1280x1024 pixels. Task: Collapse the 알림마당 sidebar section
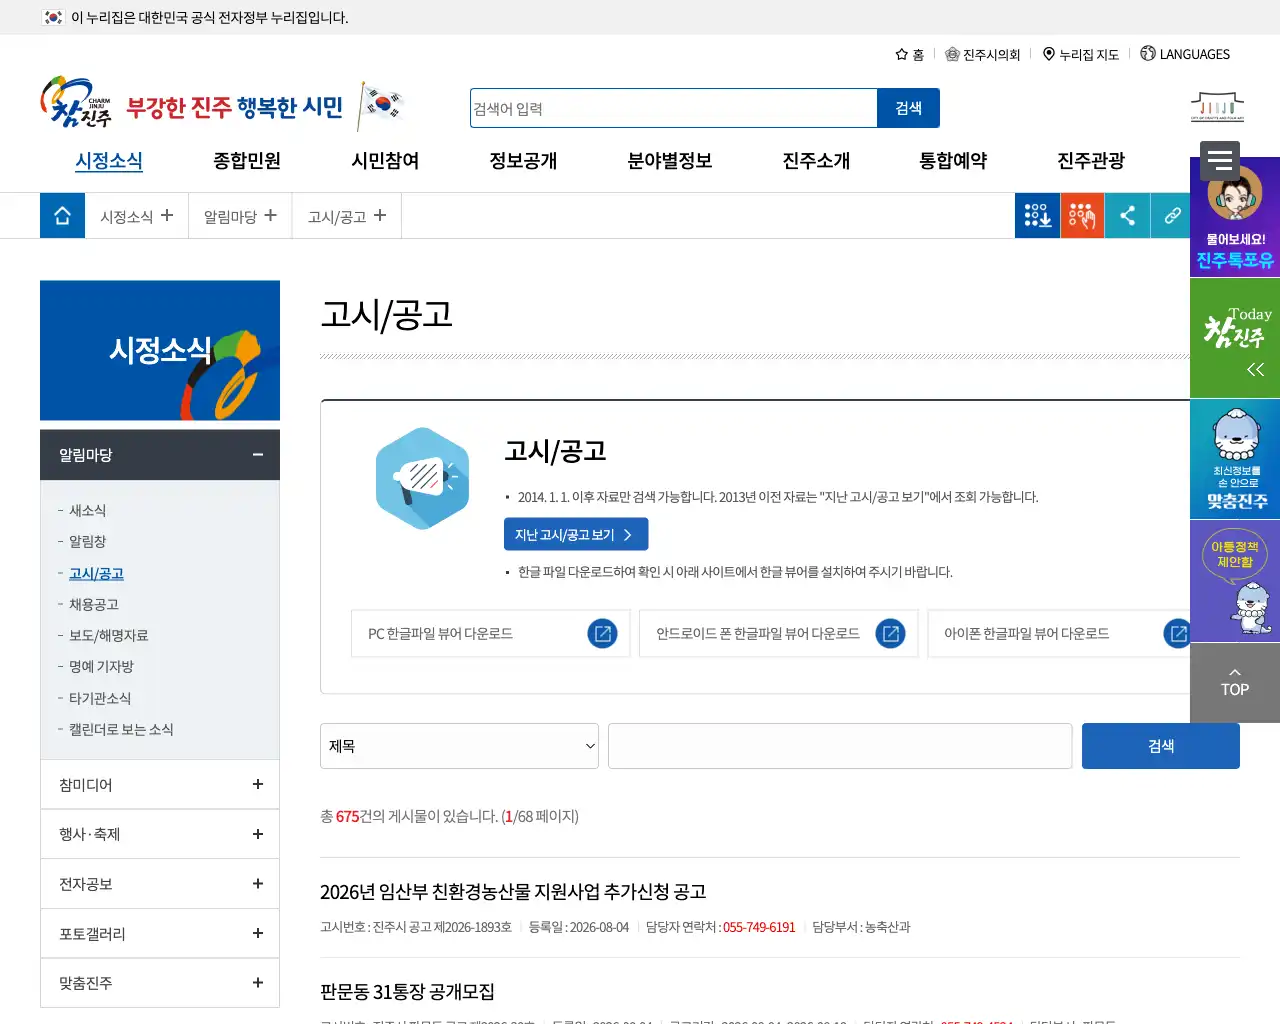pyautogui.click(x=160, y=455)
